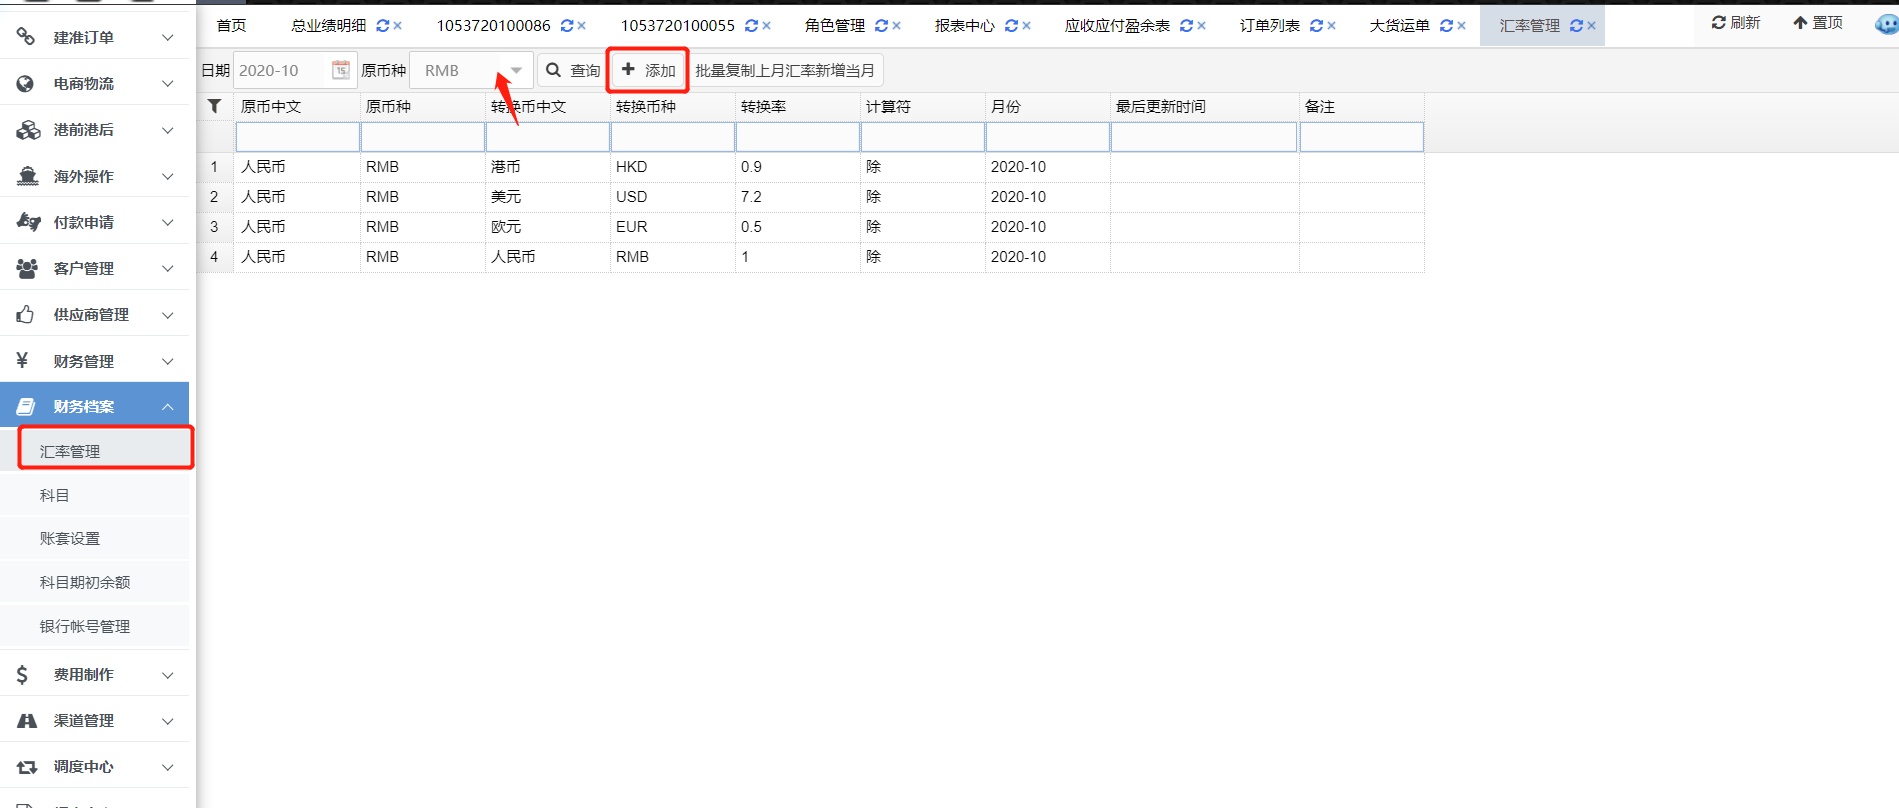This screenshot has width=1899, height=808.
Task: Click the 备注 column filter box
Action: point(1361,137)
